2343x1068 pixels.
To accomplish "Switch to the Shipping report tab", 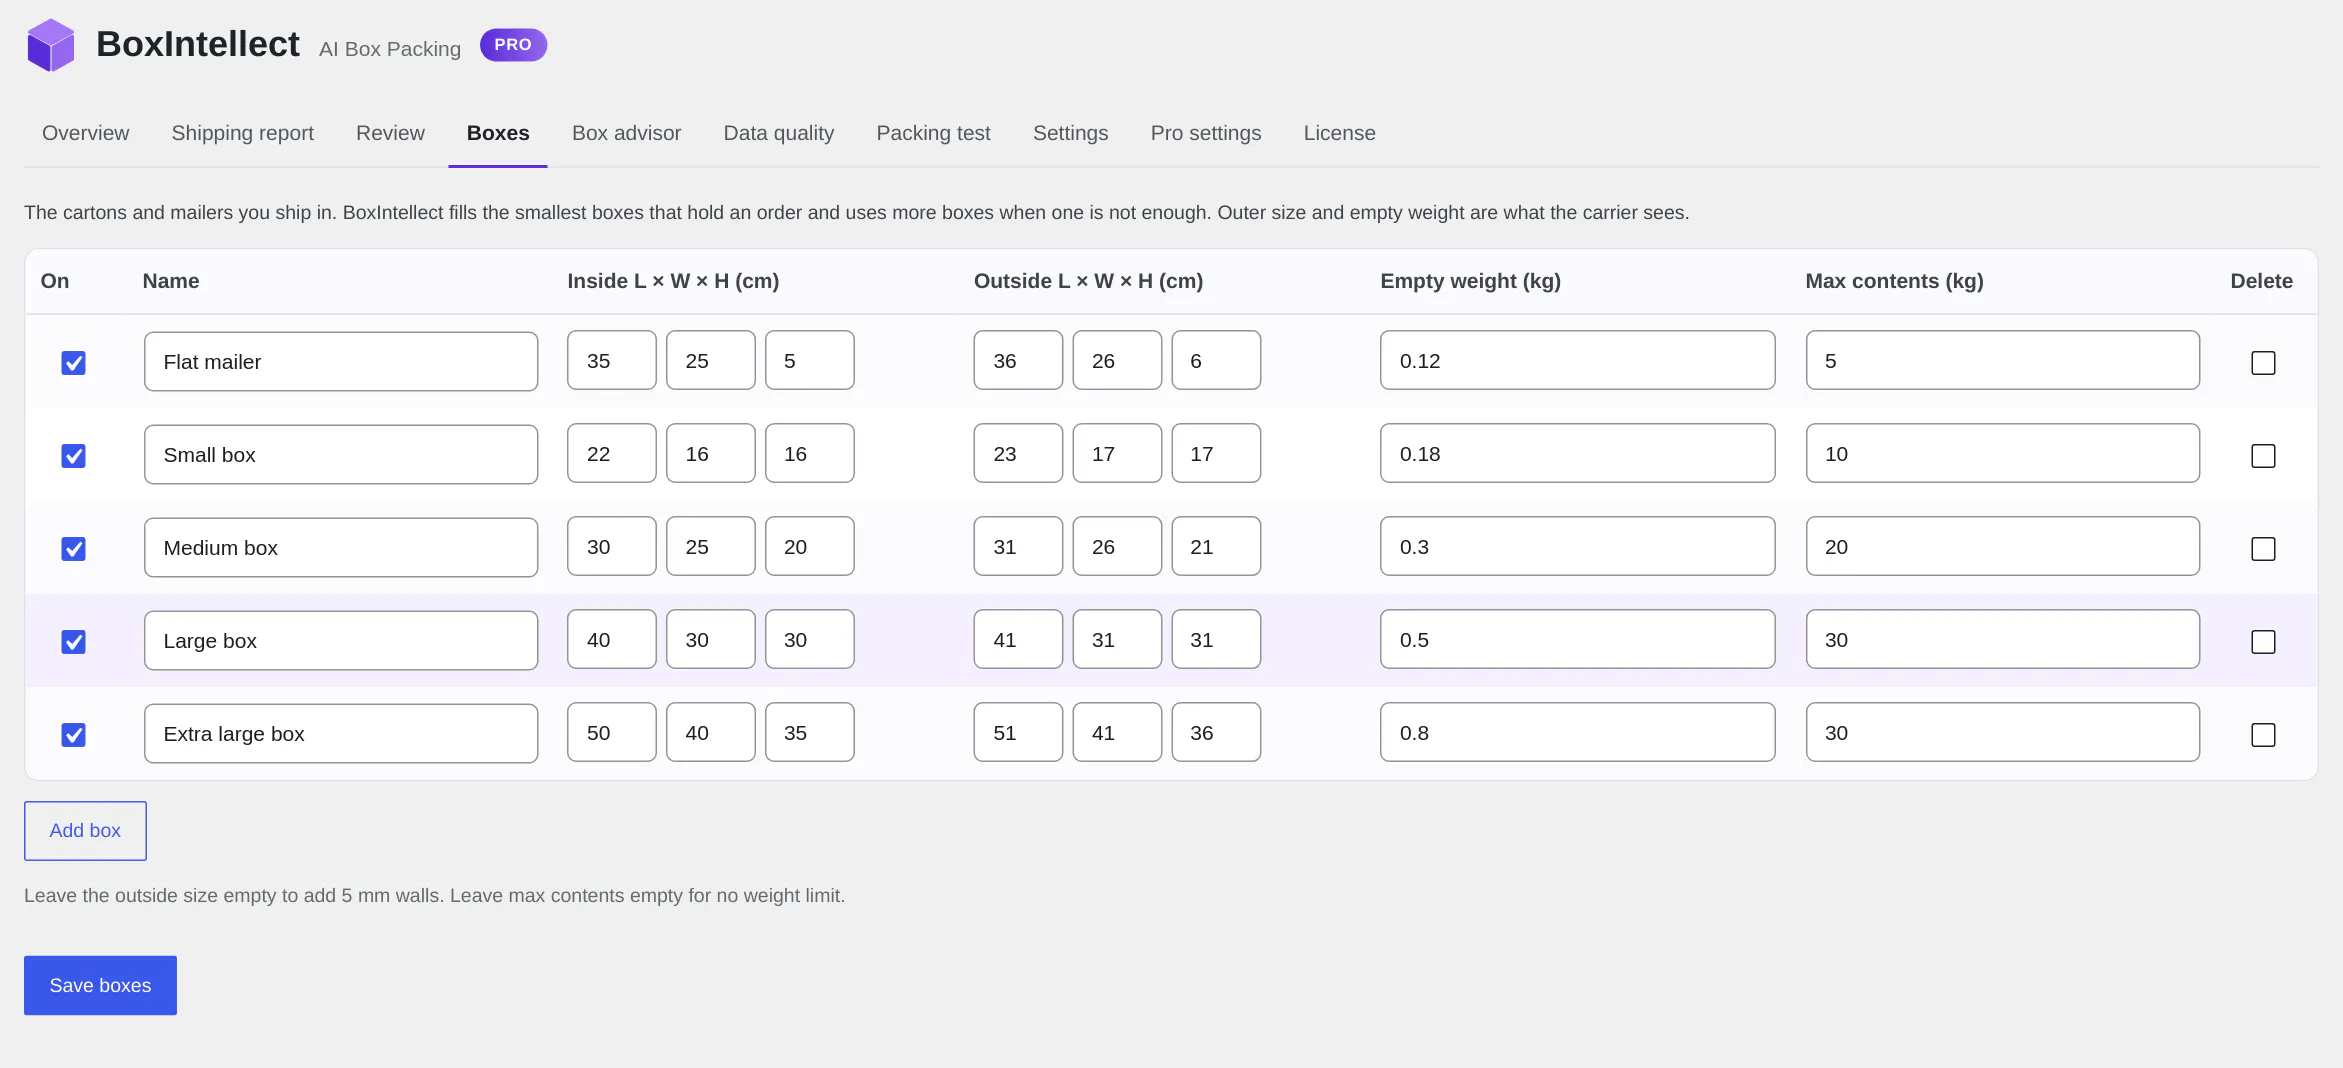I will [x=242, y=133].
